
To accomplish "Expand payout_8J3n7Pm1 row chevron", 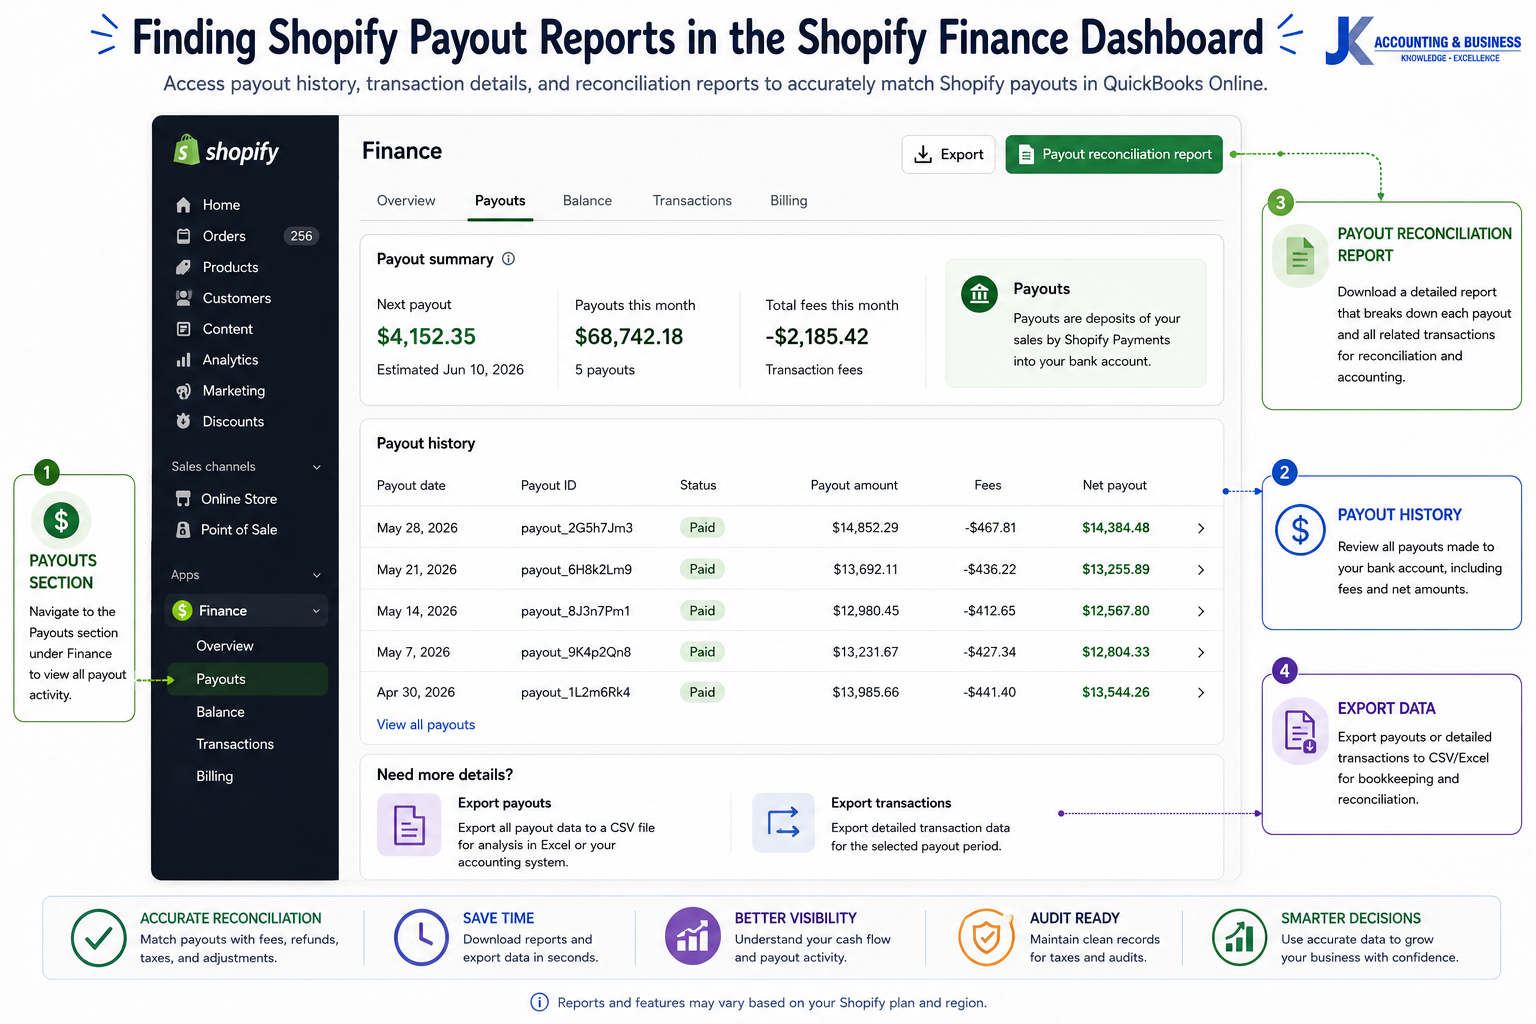I will click(1201, 611).
